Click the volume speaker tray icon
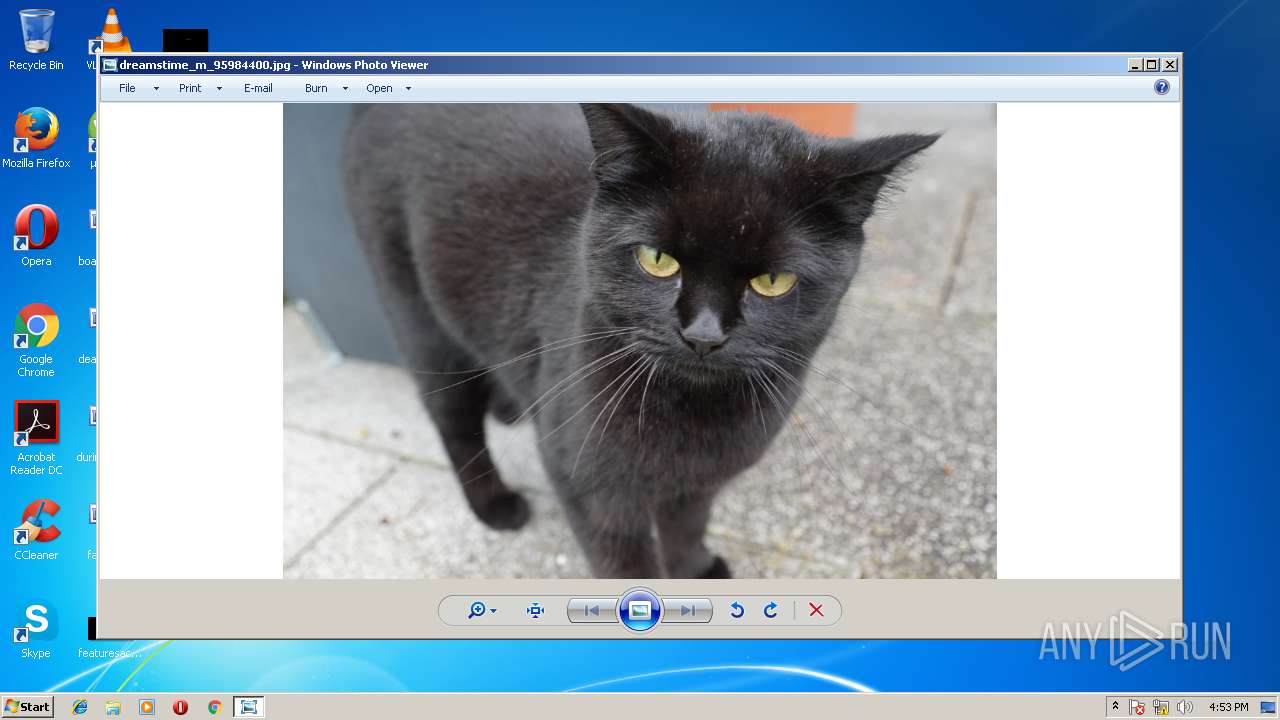 point(1184,707)
